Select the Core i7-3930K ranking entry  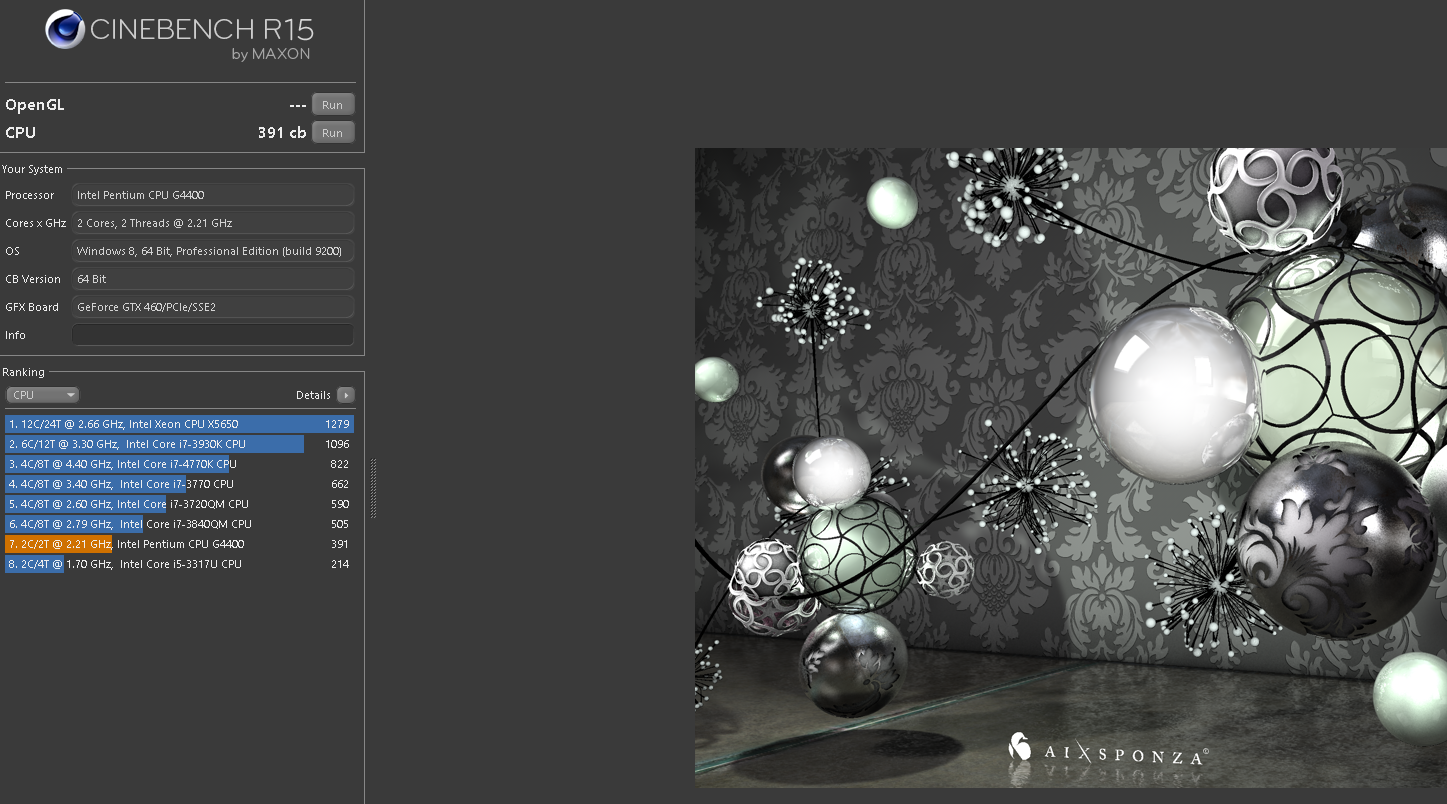(x=178, y=444)
